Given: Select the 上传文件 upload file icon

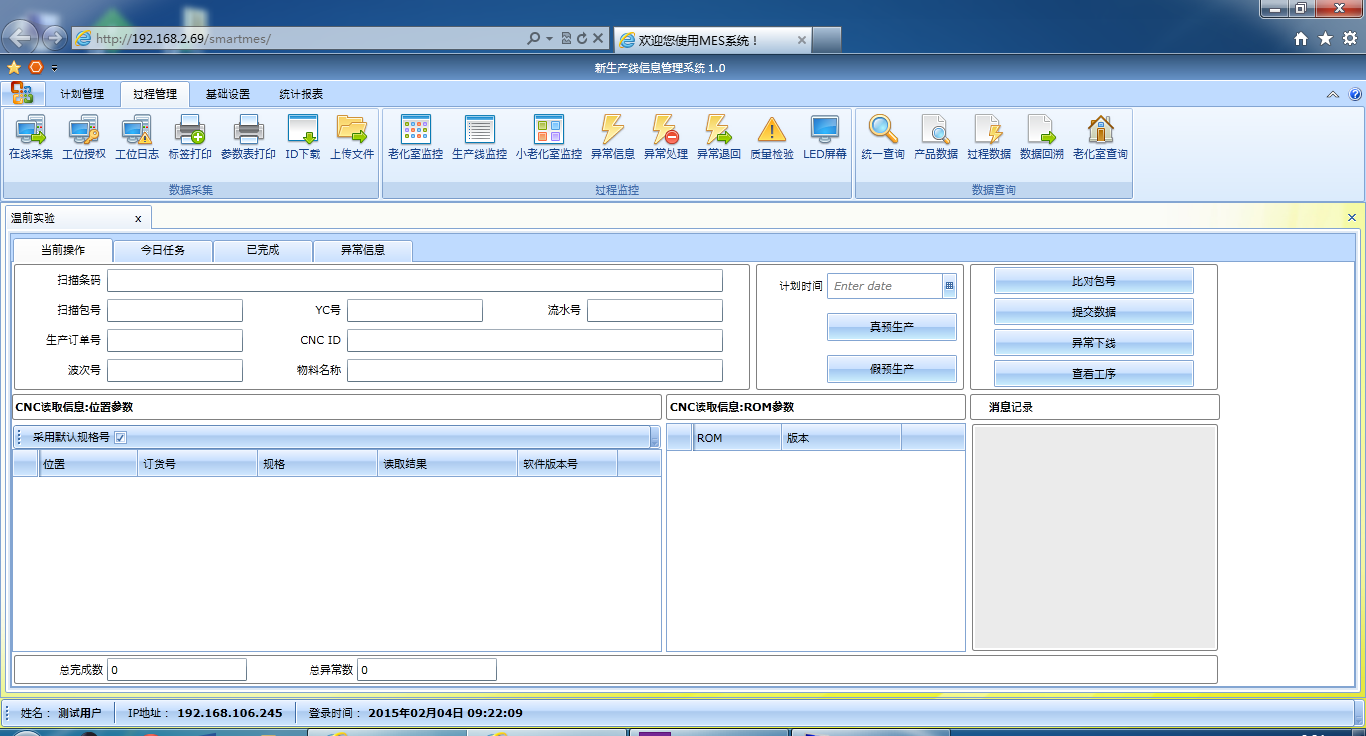Looking at the screenshot, I should [x=352, y=137].
